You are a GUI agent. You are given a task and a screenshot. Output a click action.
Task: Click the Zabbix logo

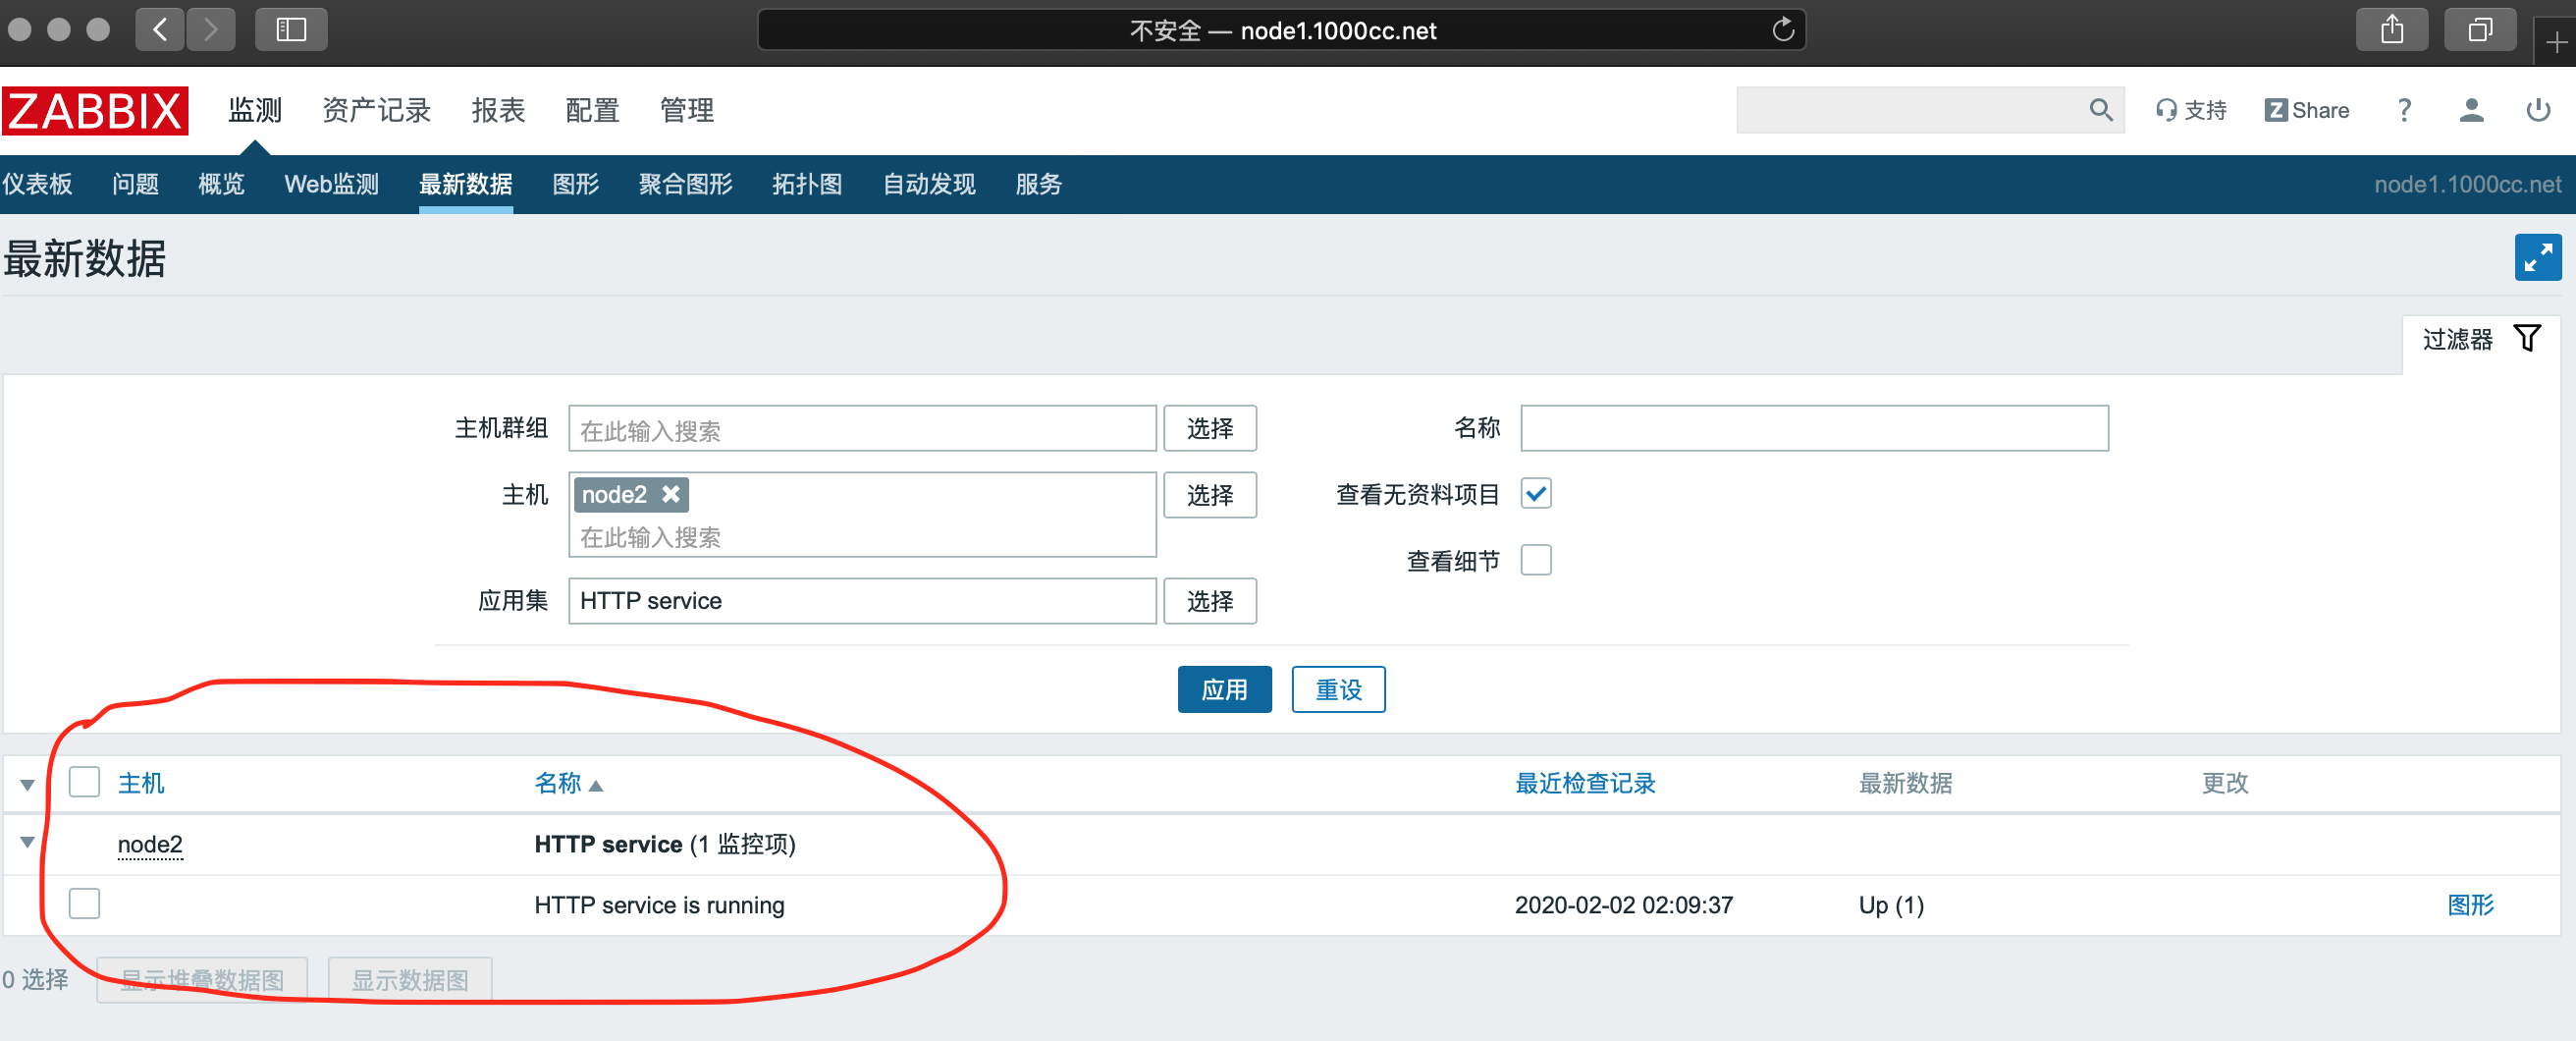tap(95, 110)
